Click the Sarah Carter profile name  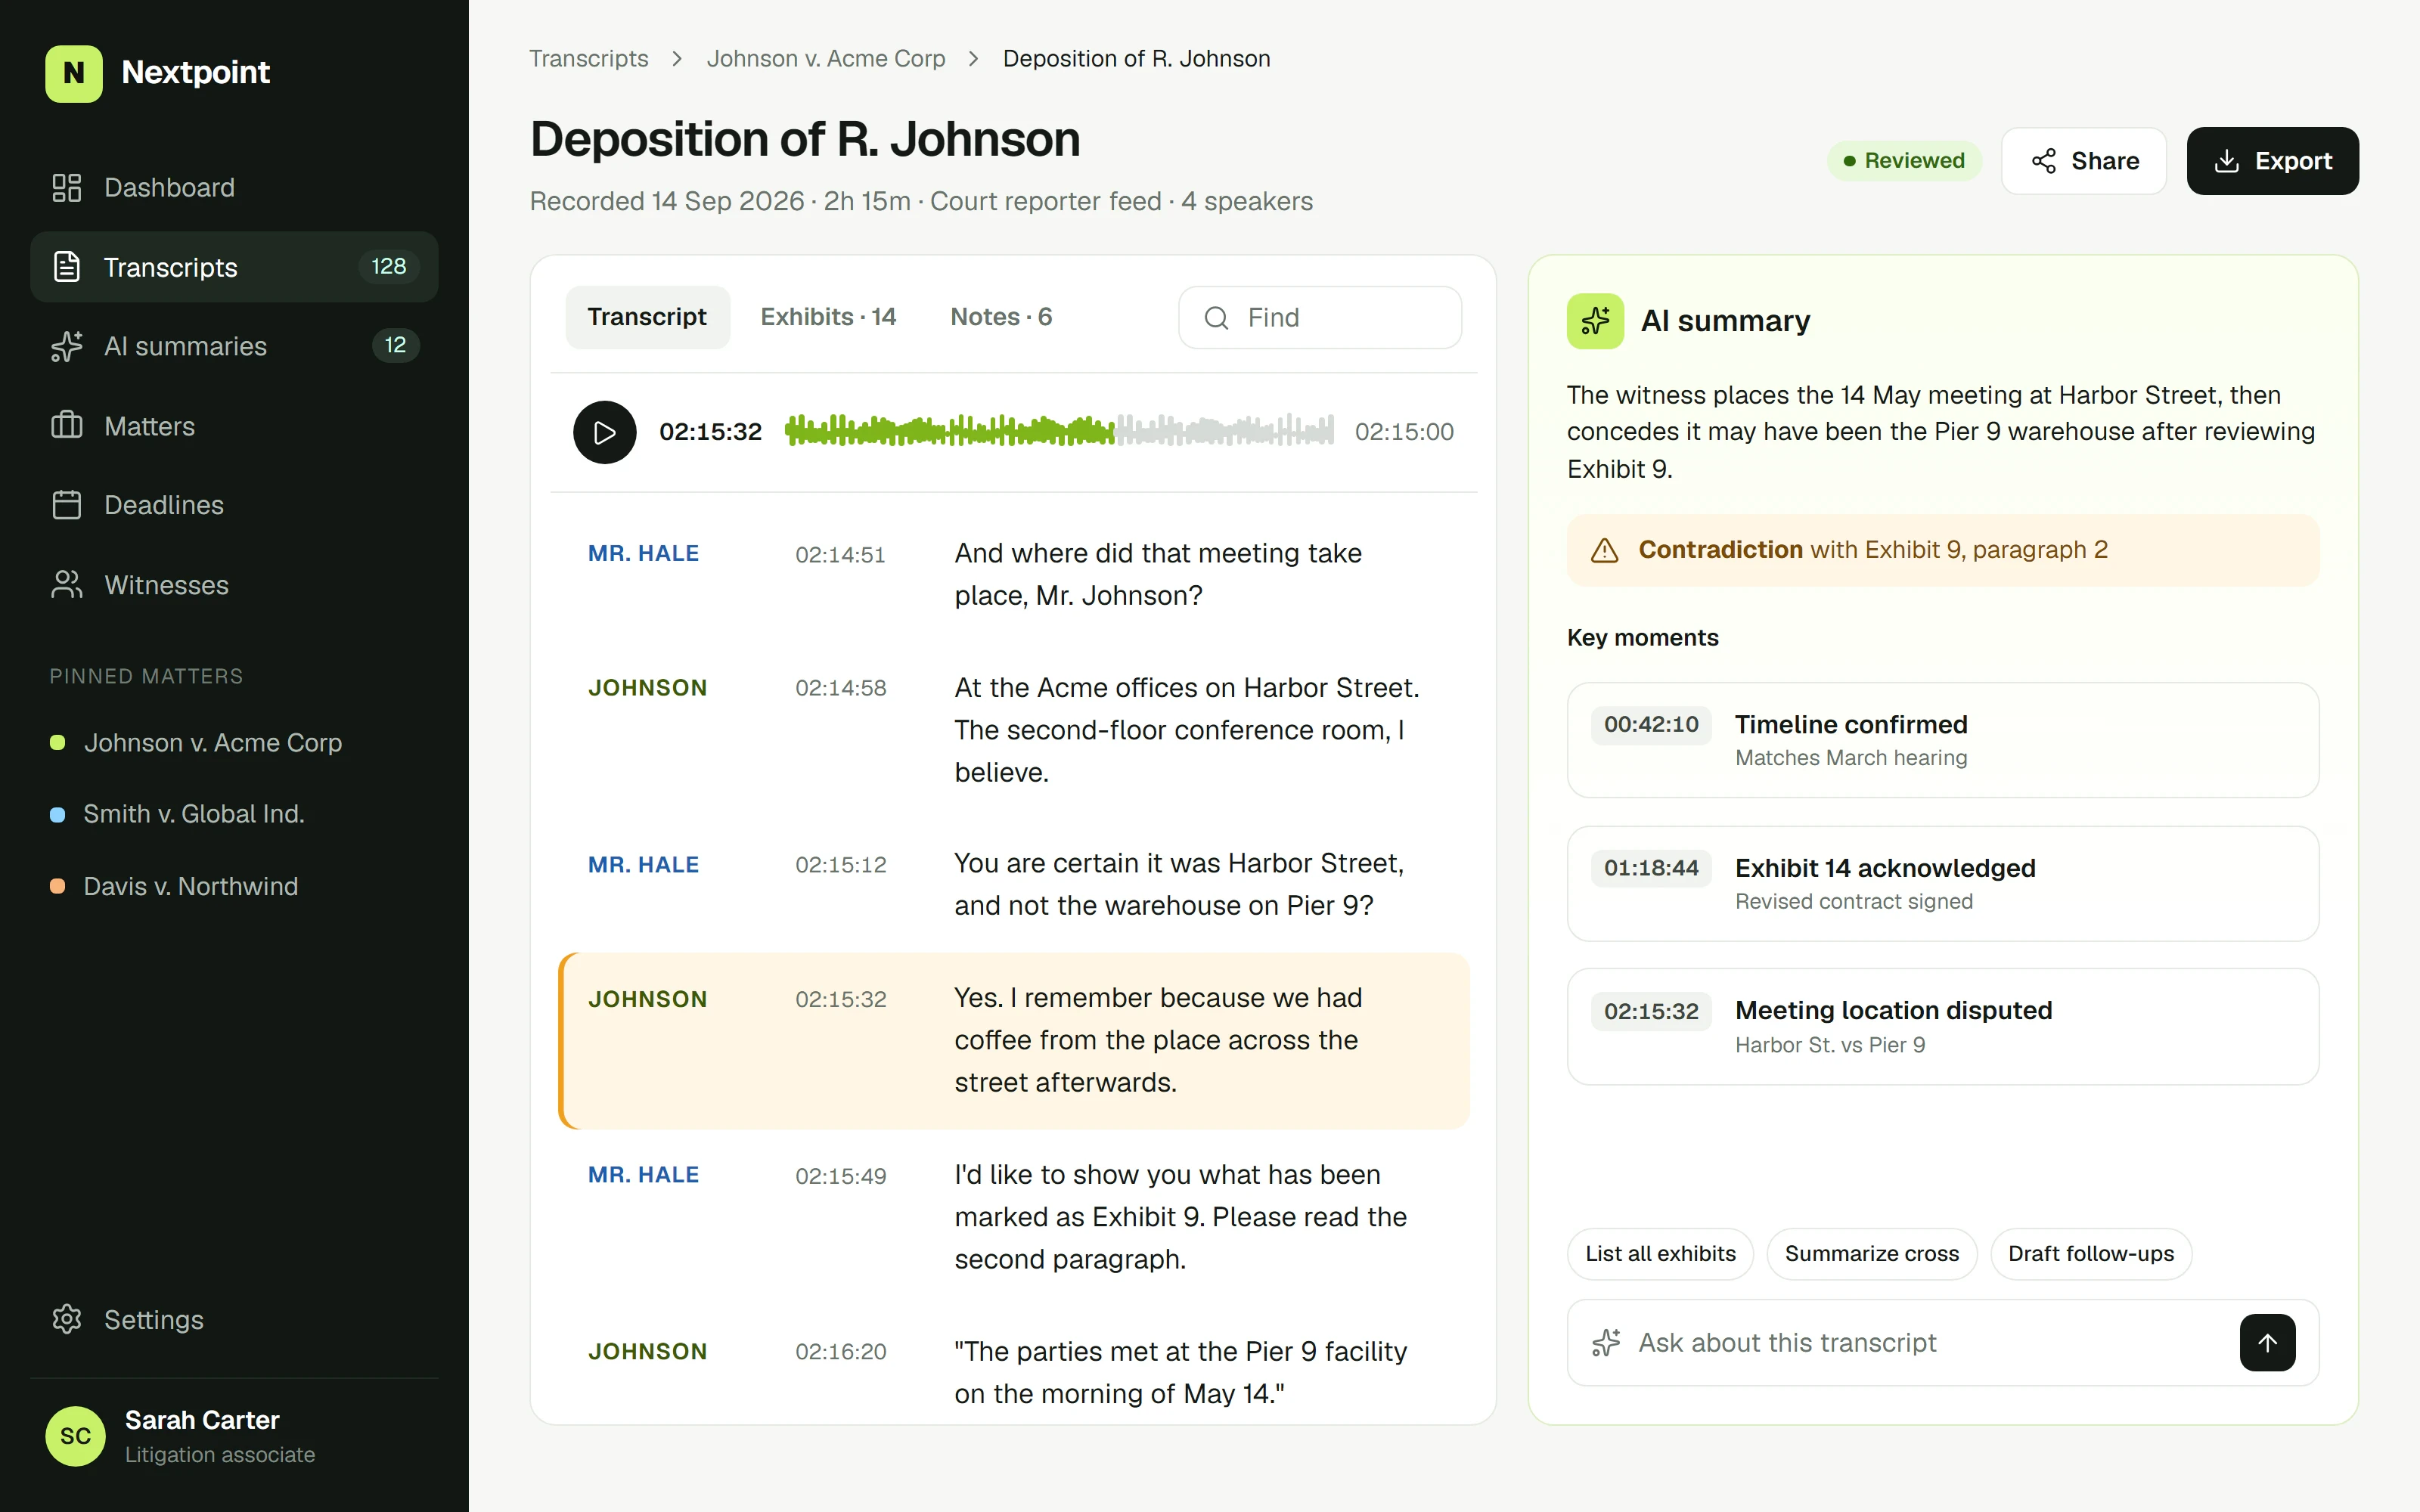pyautogui.click(x=202, y=1420)
